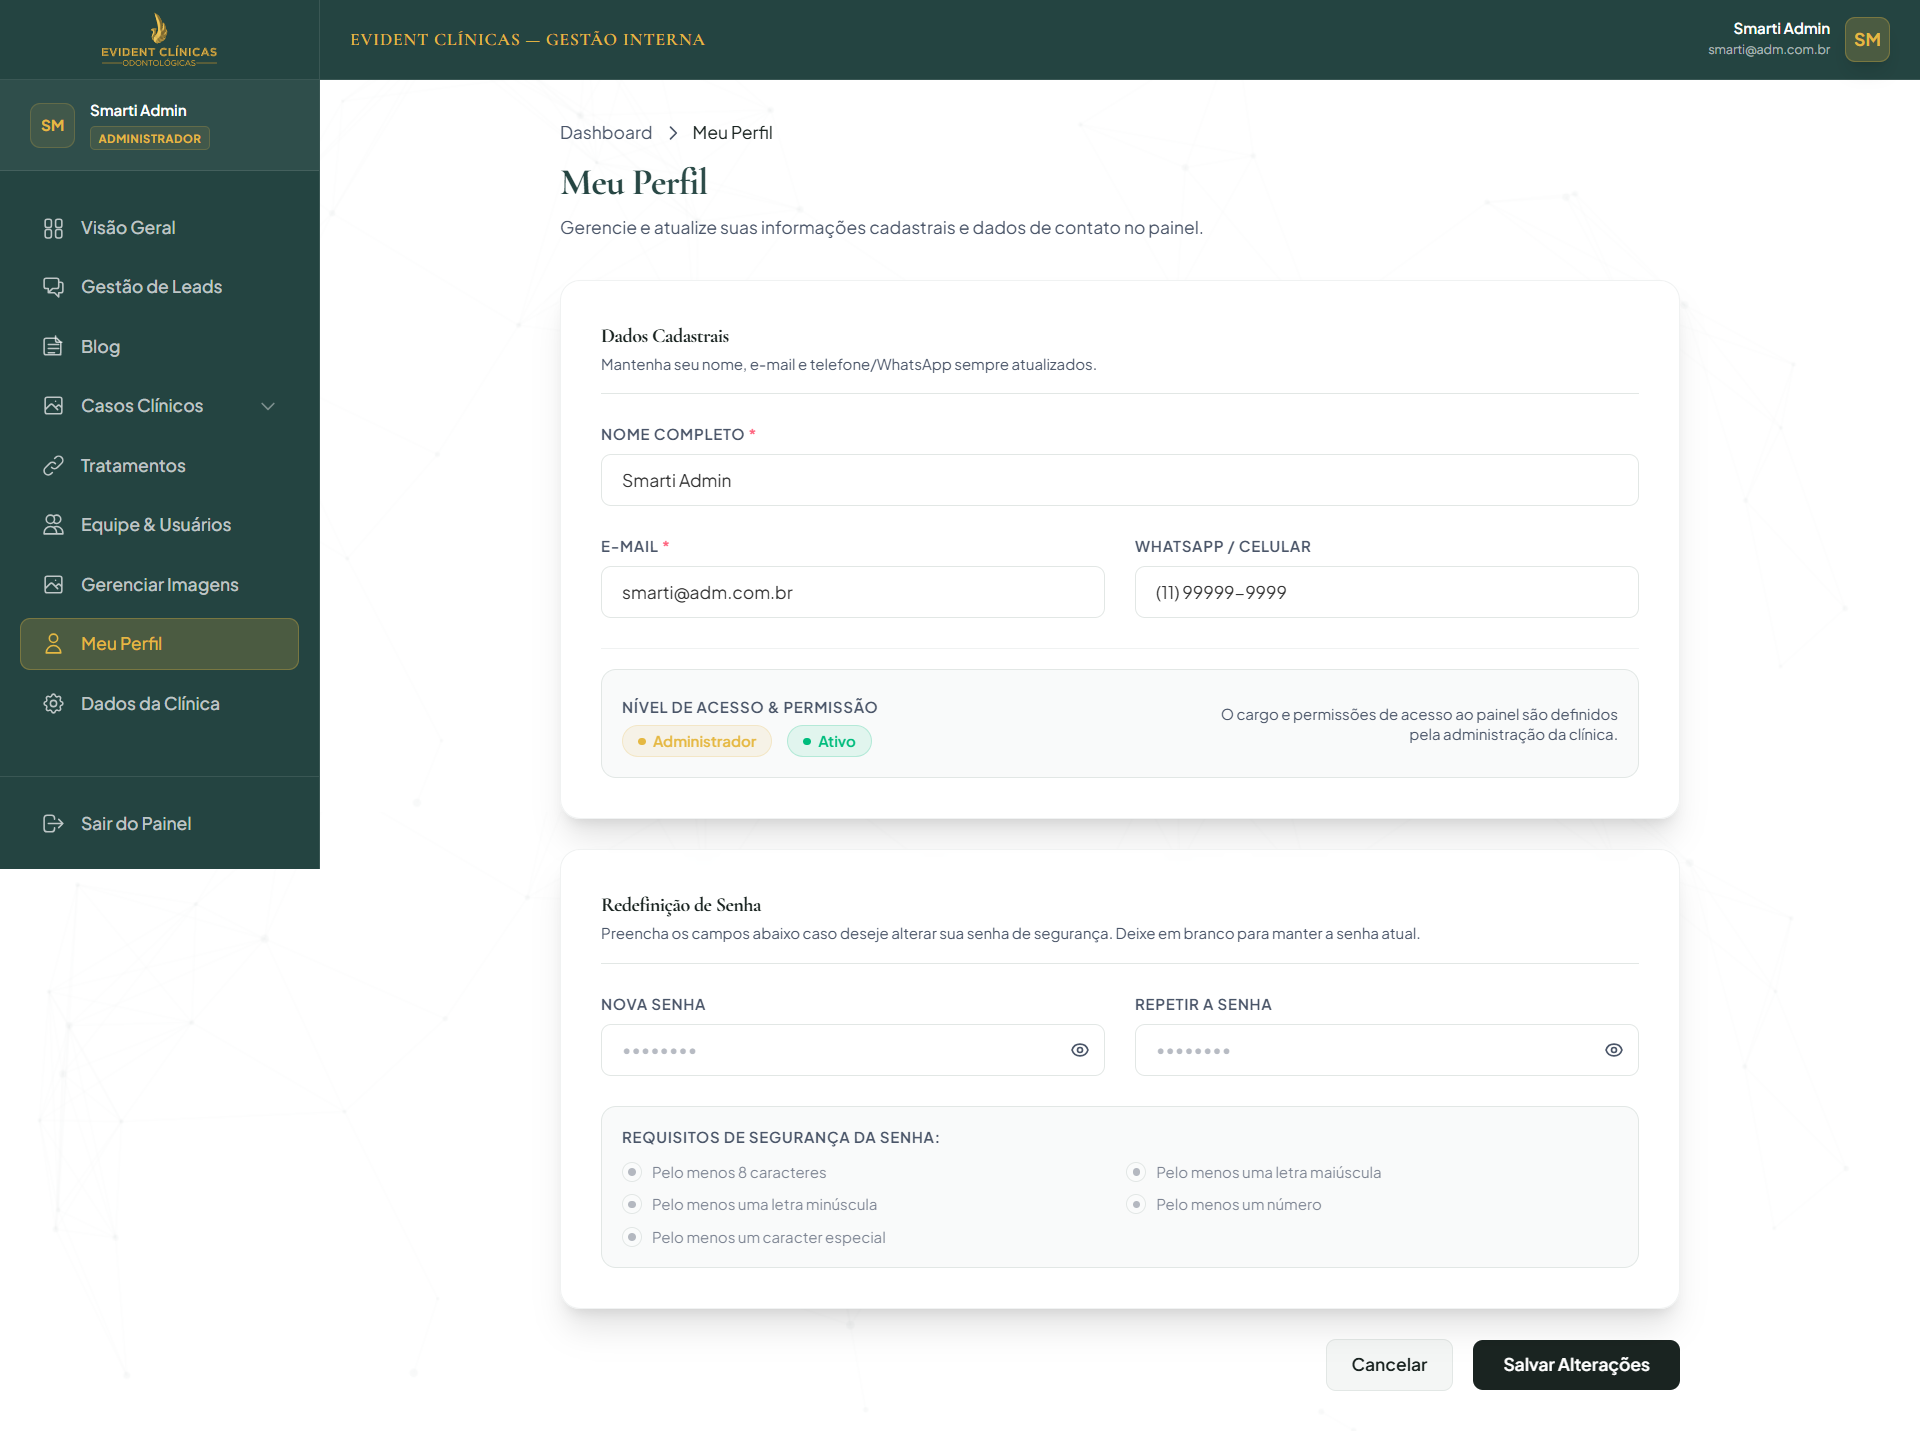Click the Meu Perfil breadcrumb text

point(732,133)
